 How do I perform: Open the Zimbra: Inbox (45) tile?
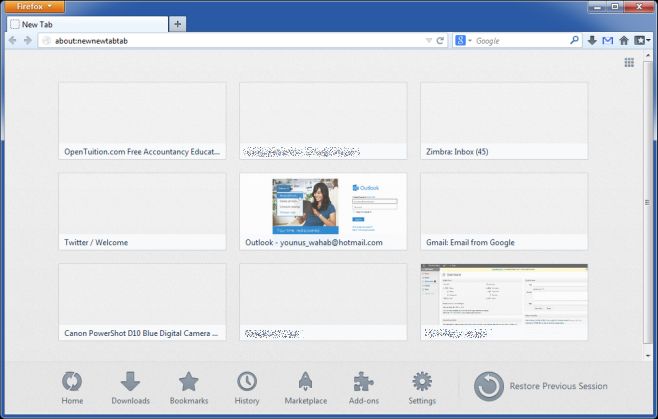pyautogui.click(x=504, y=121)
